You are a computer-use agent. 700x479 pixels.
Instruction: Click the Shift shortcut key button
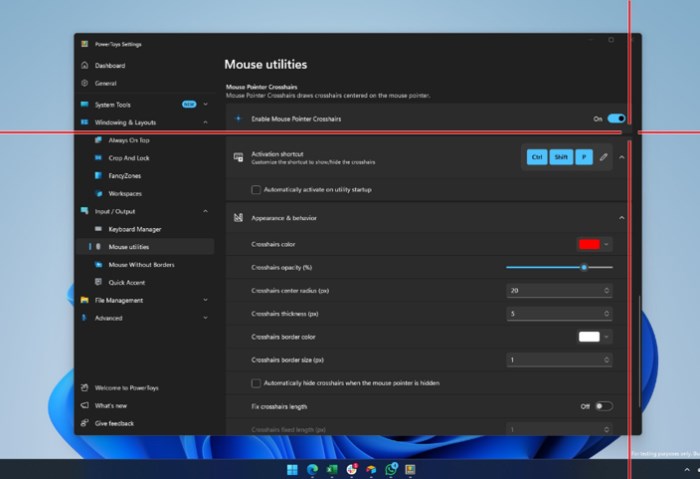point(561,157)
